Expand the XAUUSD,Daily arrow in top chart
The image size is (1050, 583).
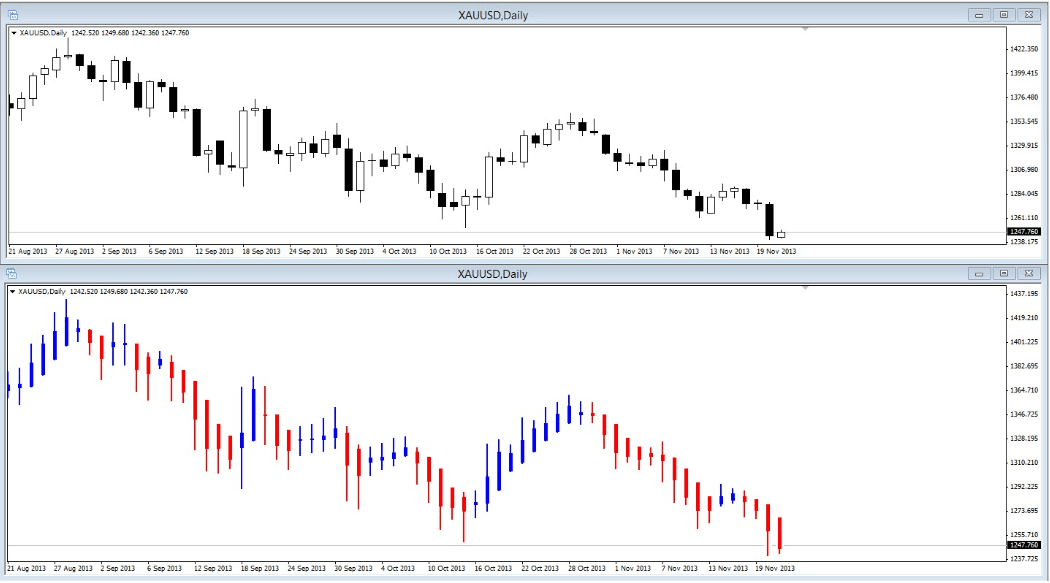[x=13, y=33]
